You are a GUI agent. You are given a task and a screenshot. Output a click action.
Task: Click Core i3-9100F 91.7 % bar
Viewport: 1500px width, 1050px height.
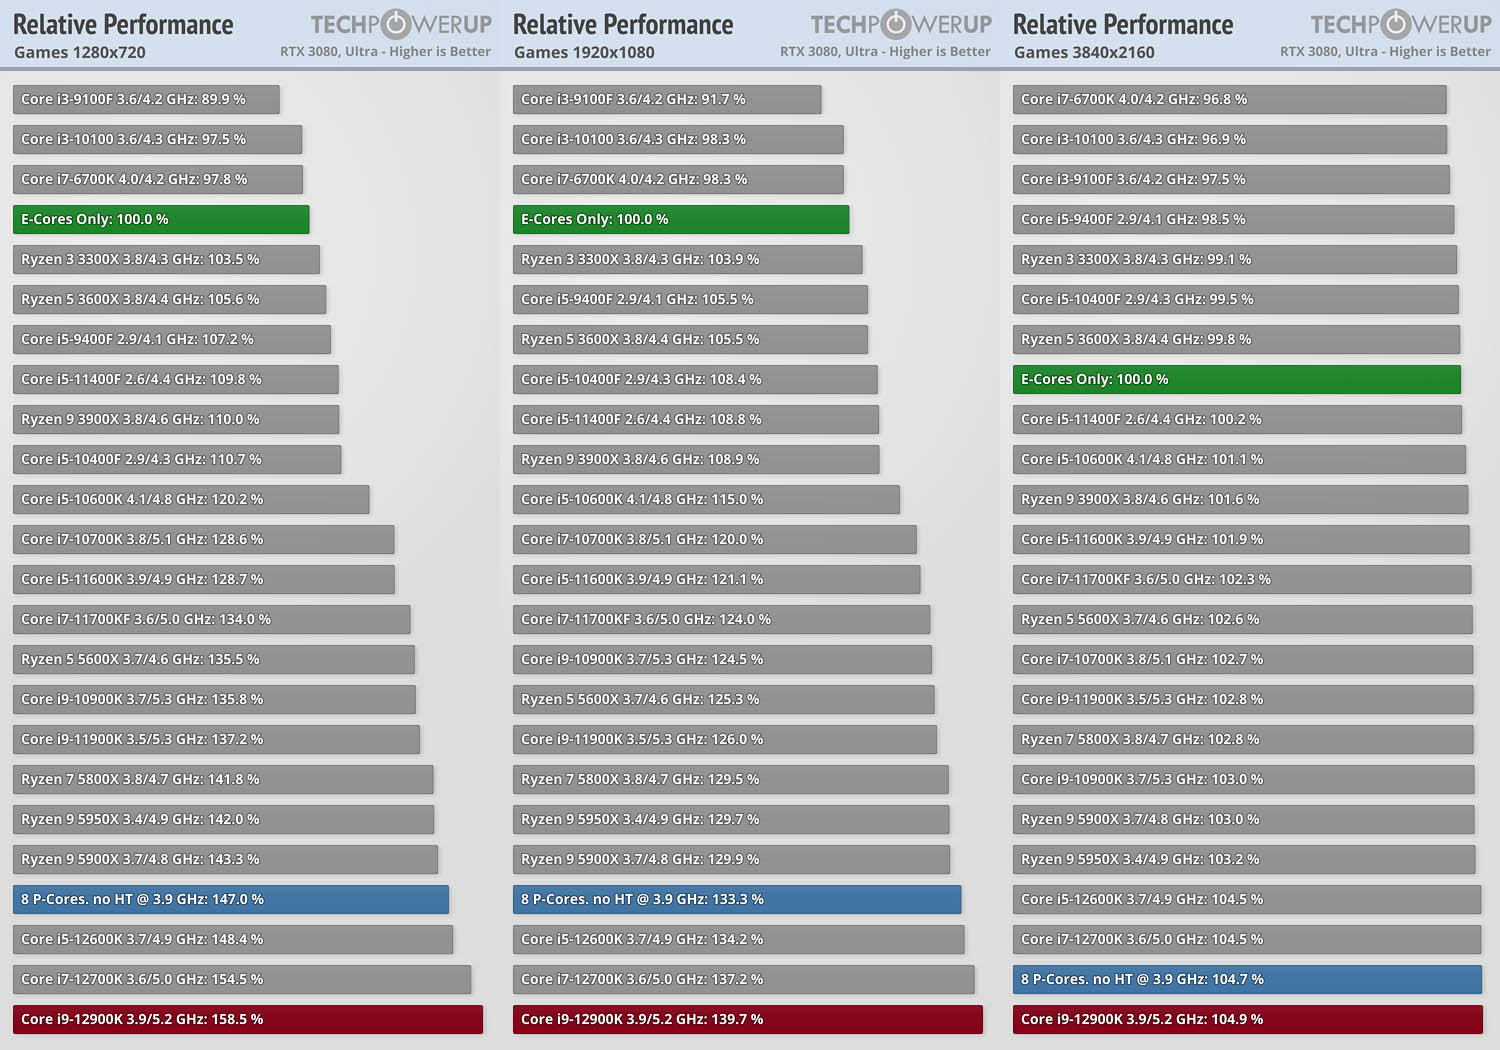point(667,99)
